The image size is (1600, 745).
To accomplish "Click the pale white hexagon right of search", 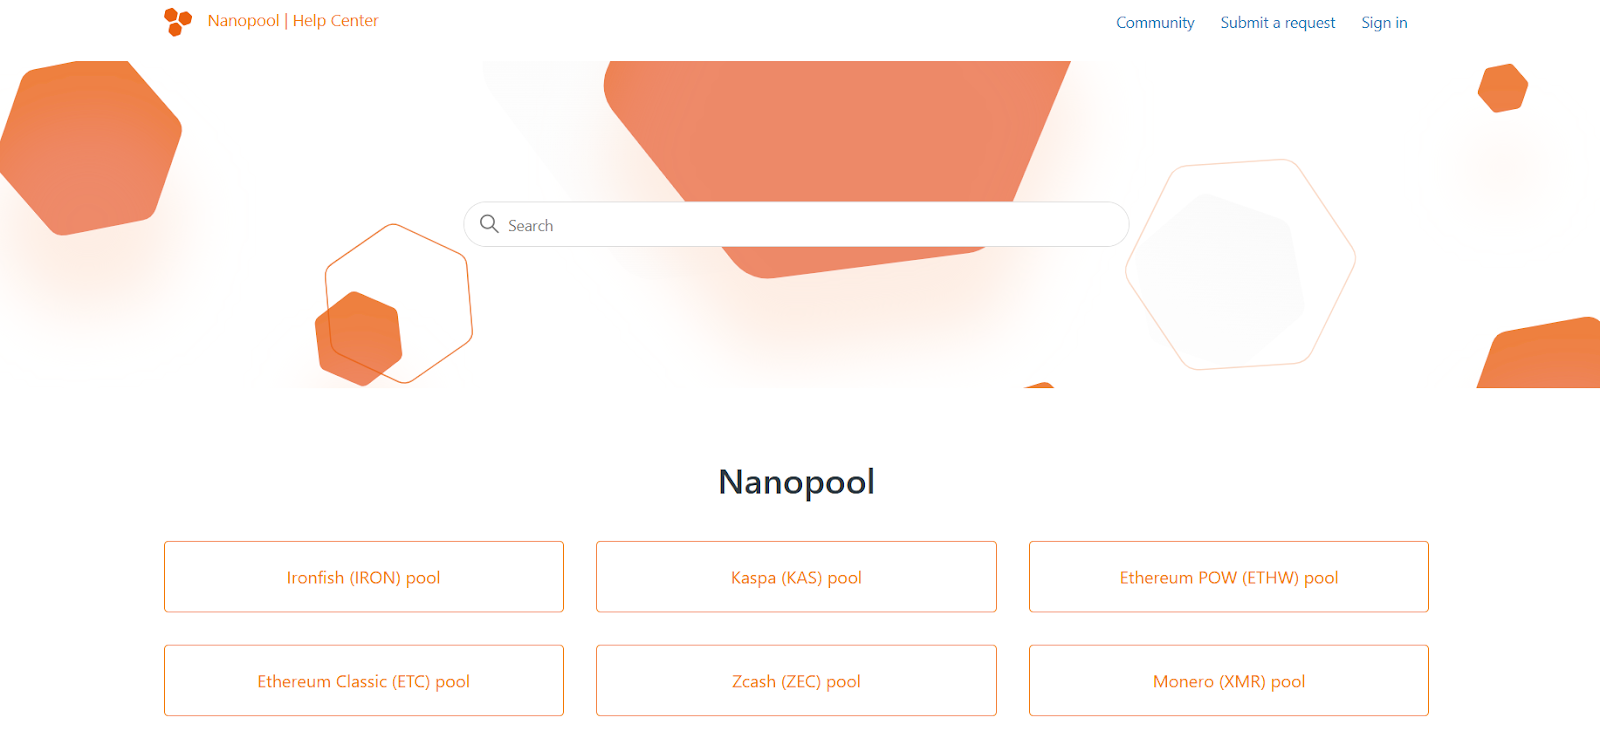I will [x=1240, y=264].
